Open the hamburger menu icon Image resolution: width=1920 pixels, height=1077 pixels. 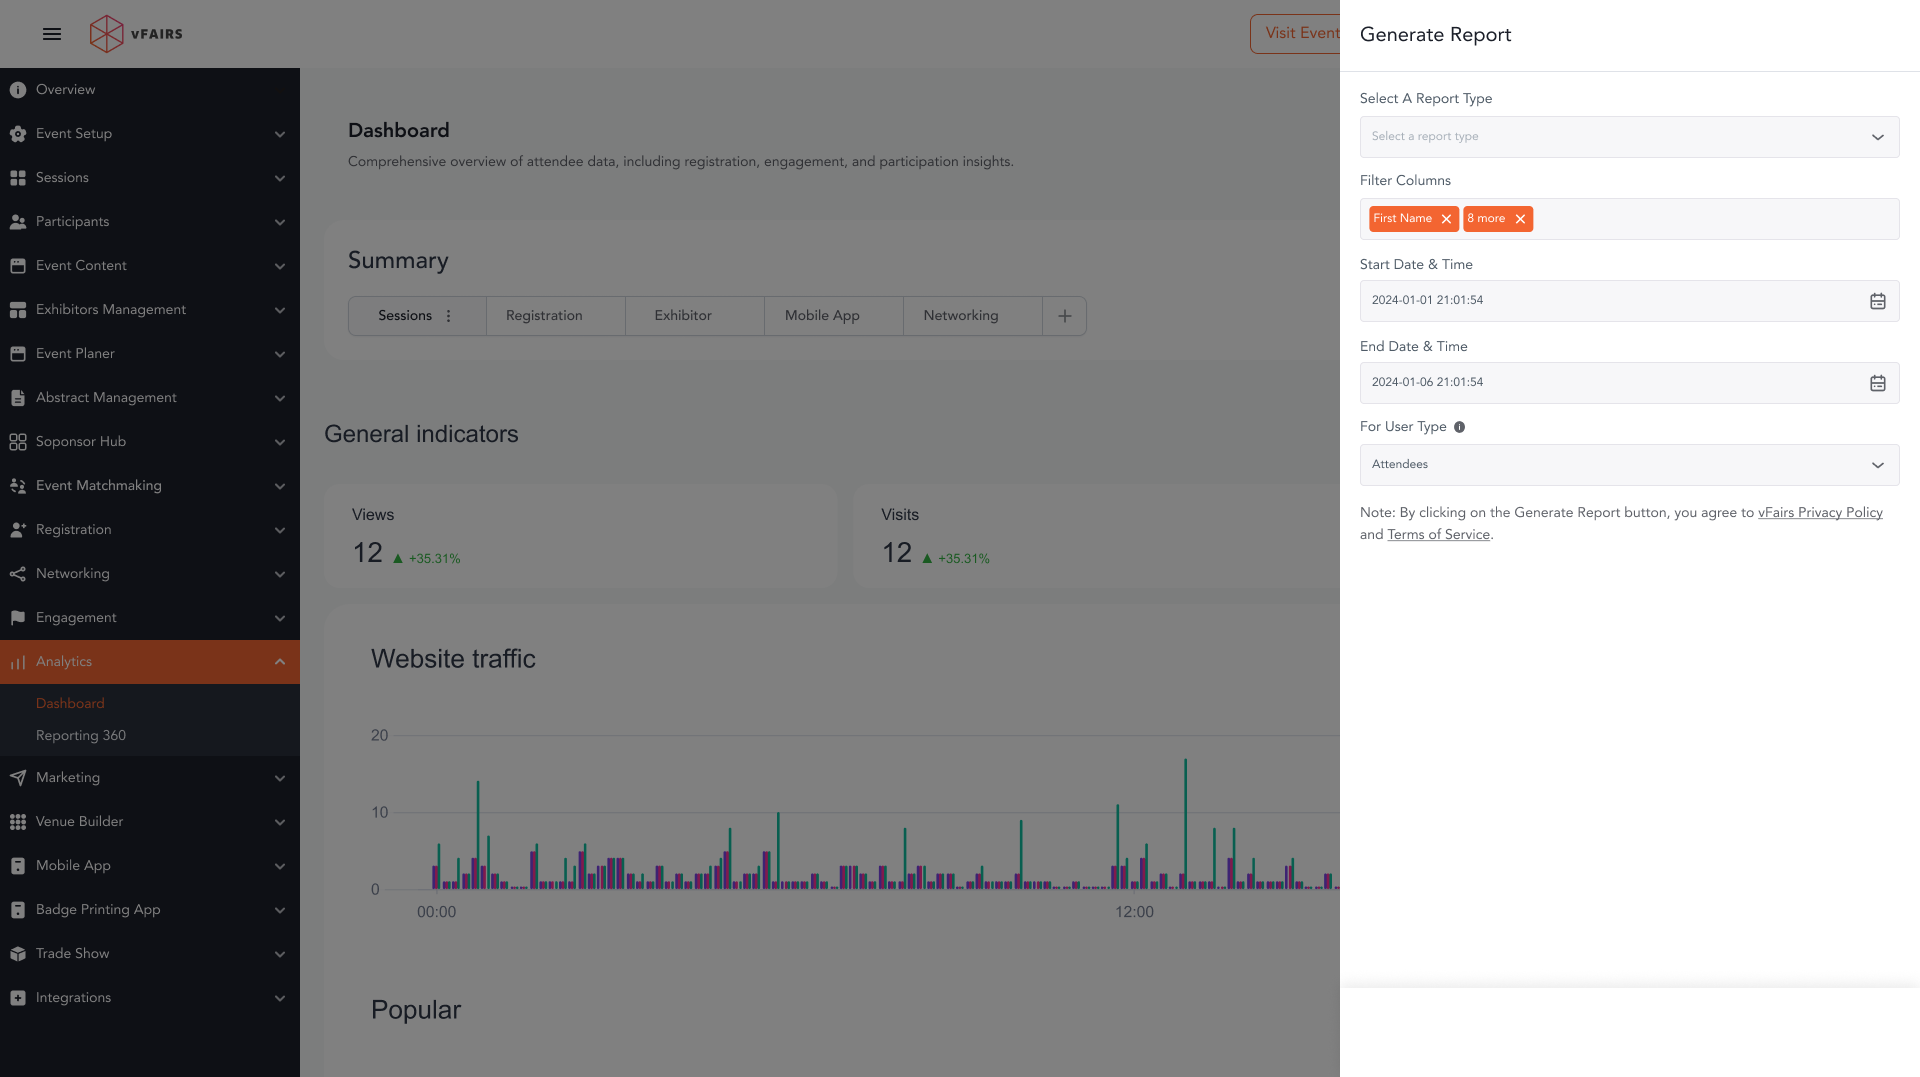click(x=52, y=34)
